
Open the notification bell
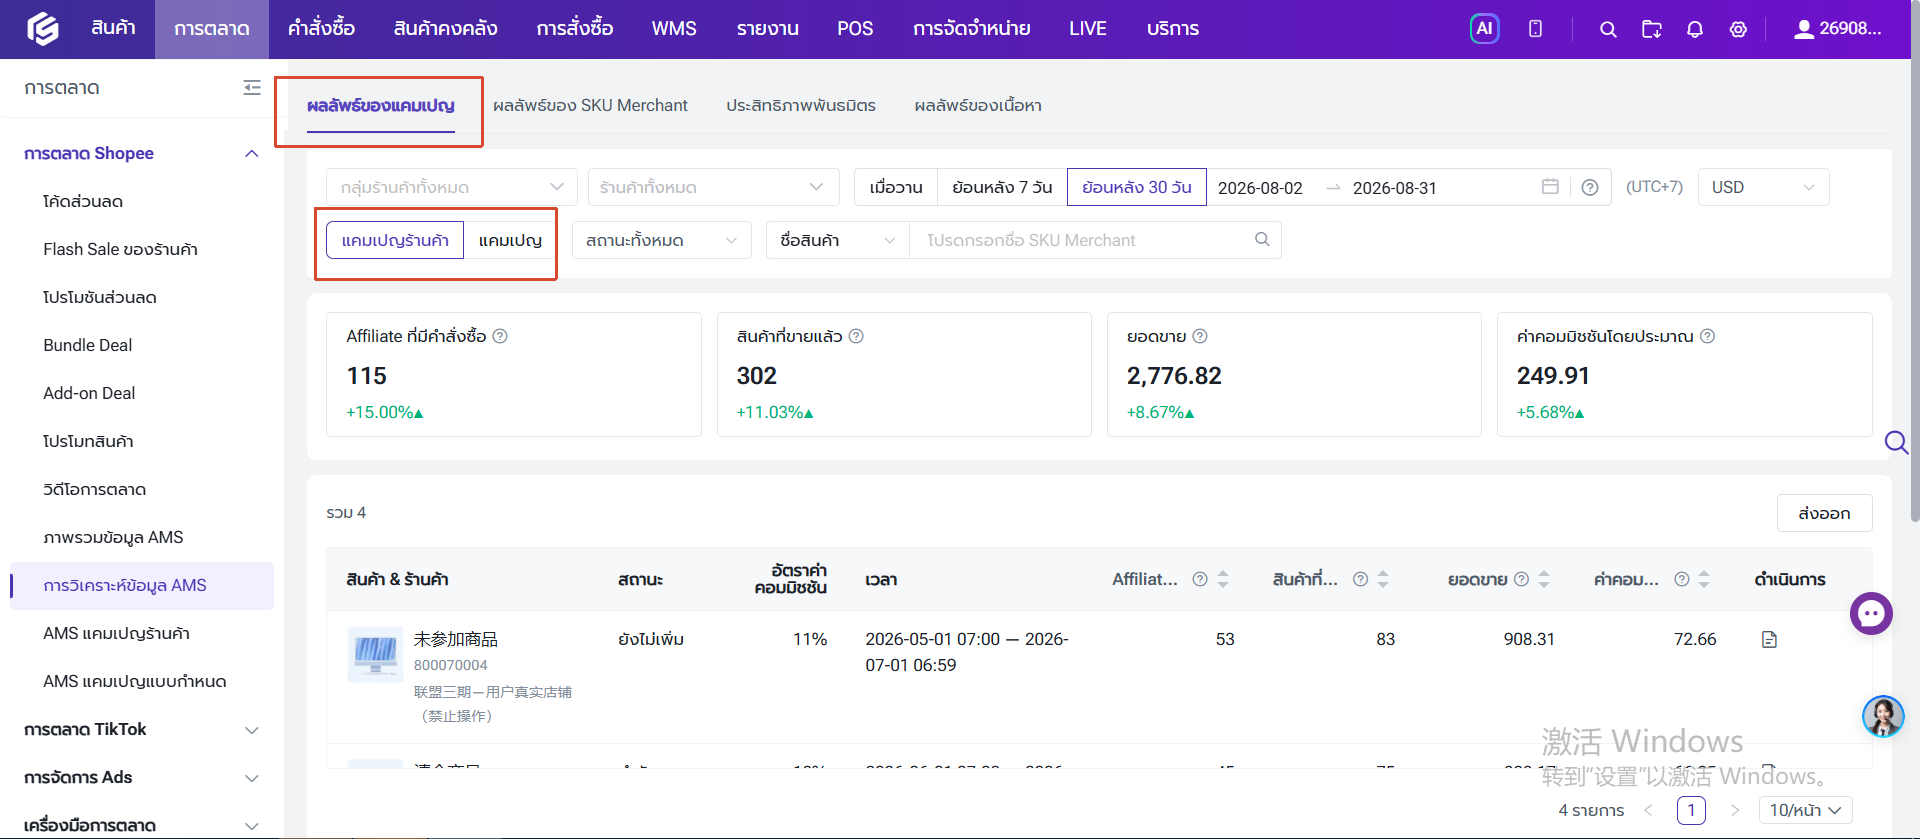[1695, 30]
